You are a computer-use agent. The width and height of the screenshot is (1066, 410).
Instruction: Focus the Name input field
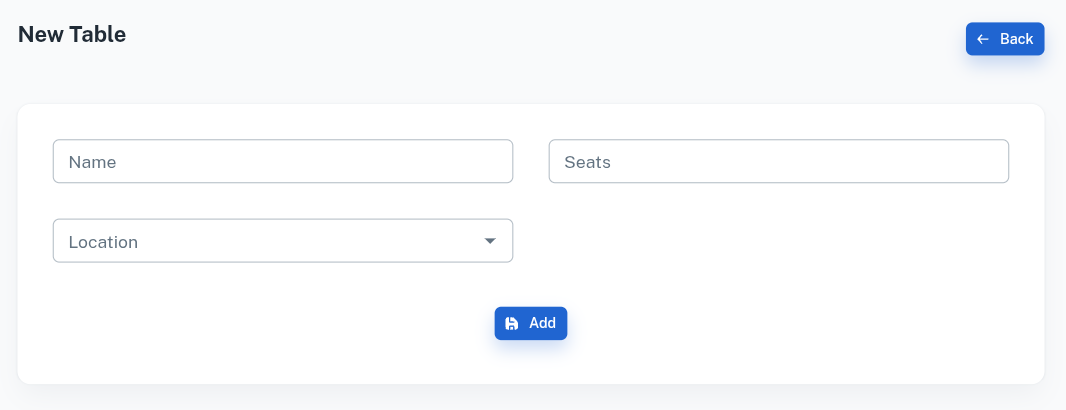pos(283,161)
